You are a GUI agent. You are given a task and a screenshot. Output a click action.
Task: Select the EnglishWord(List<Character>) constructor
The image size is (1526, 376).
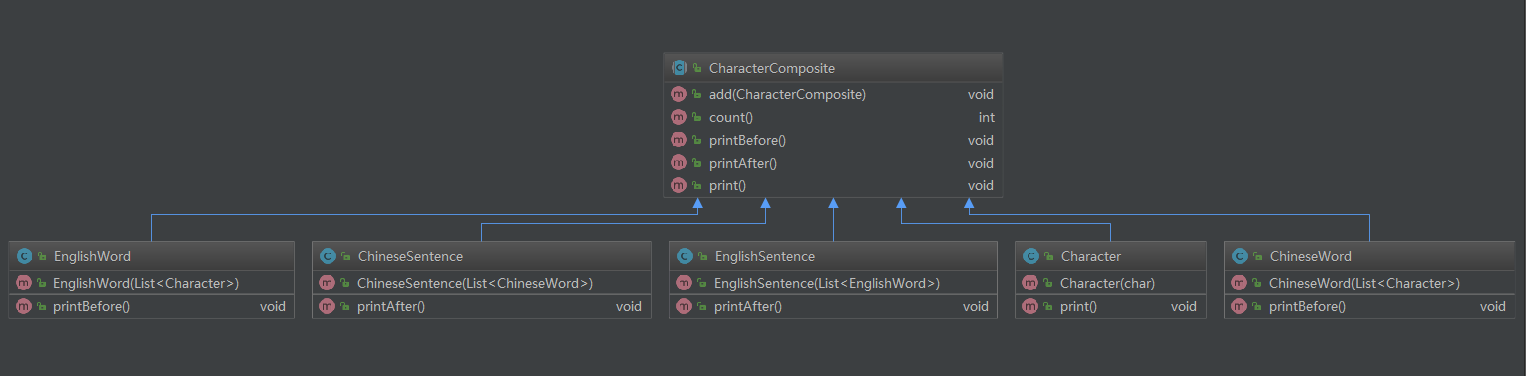(x=151, y=283)
